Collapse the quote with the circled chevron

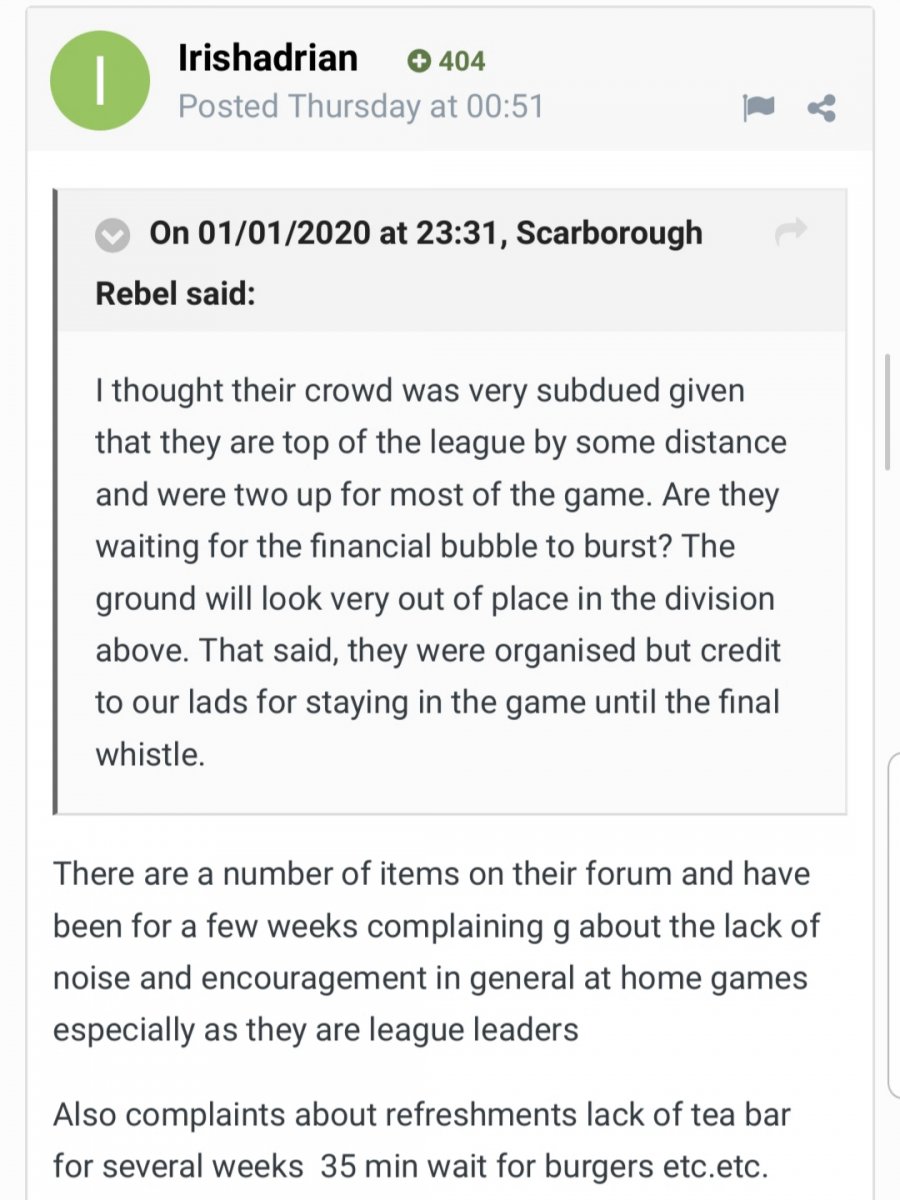(113, 236)
